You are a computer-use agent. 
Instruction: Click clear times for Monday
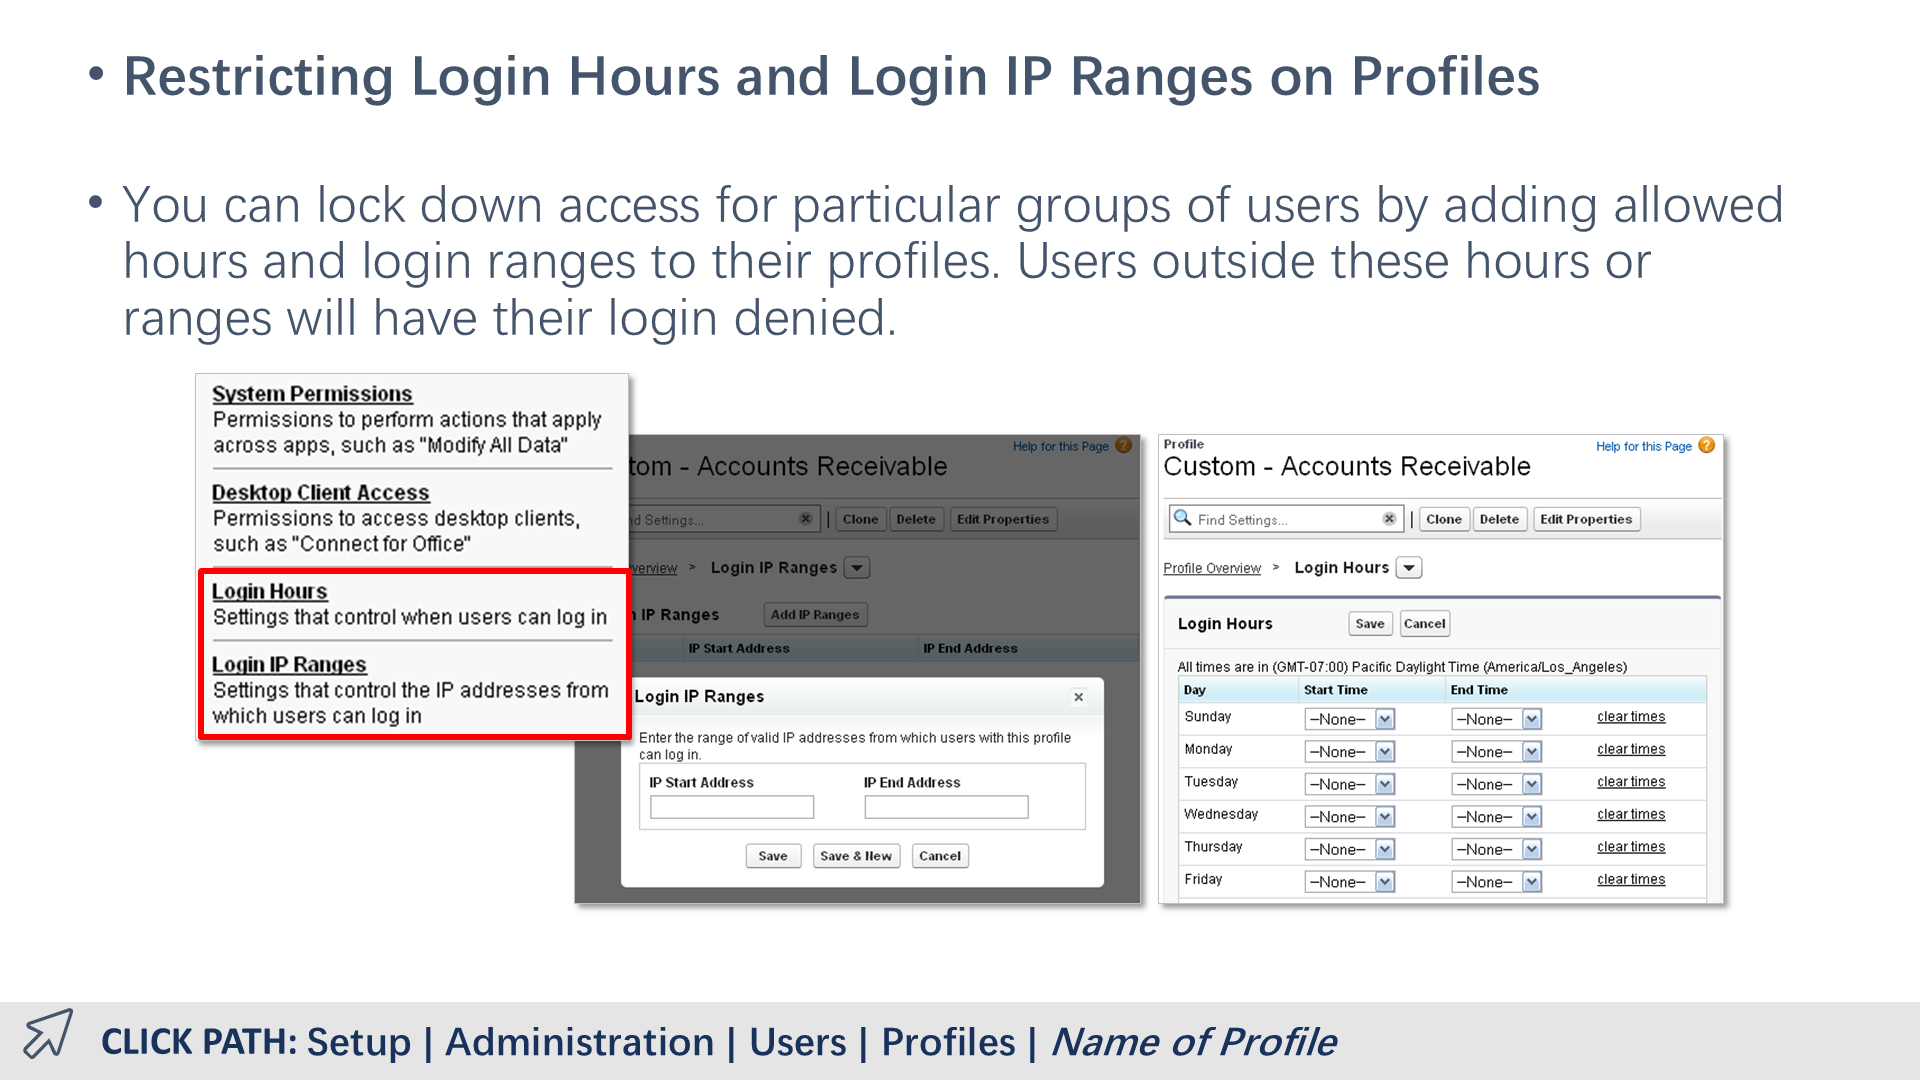[1631, 749]
